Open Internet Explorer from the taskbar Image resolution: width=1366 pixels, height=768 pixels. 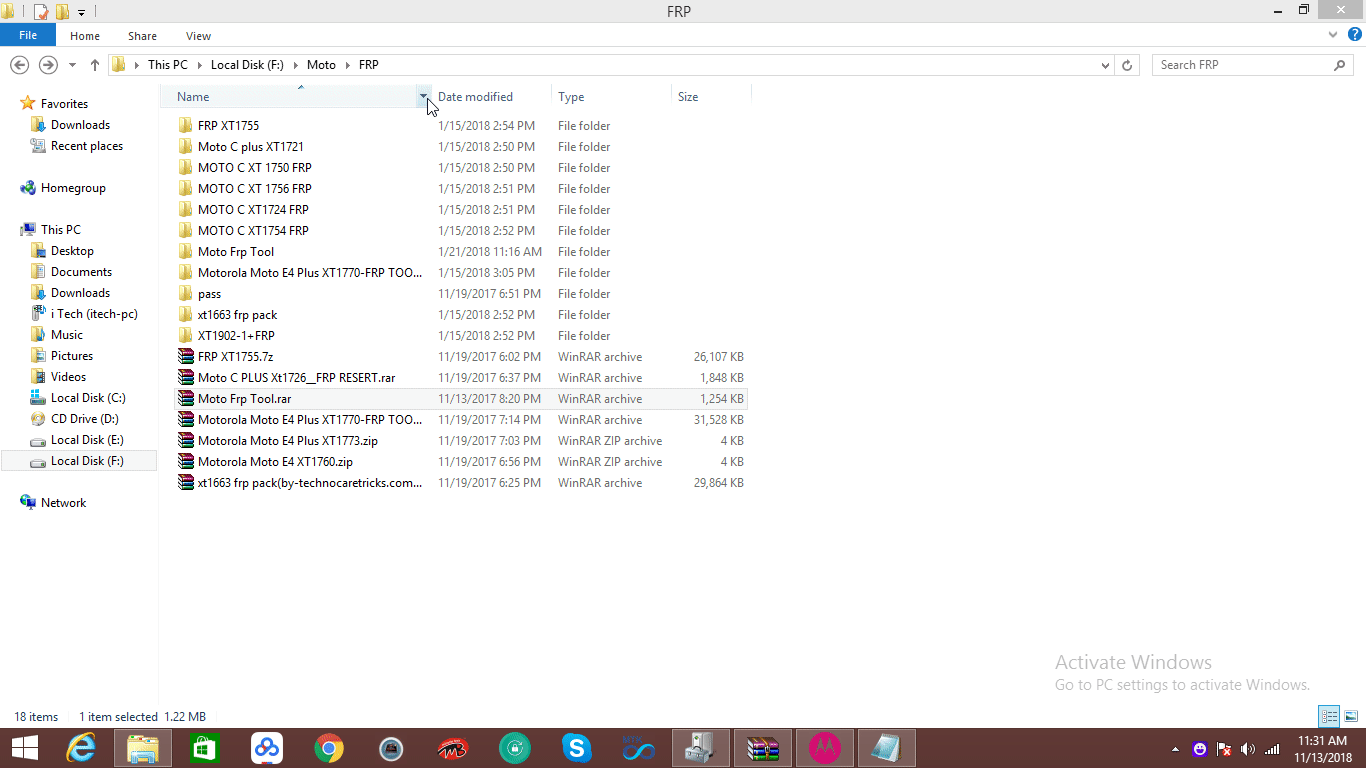(x=81, y=748)
